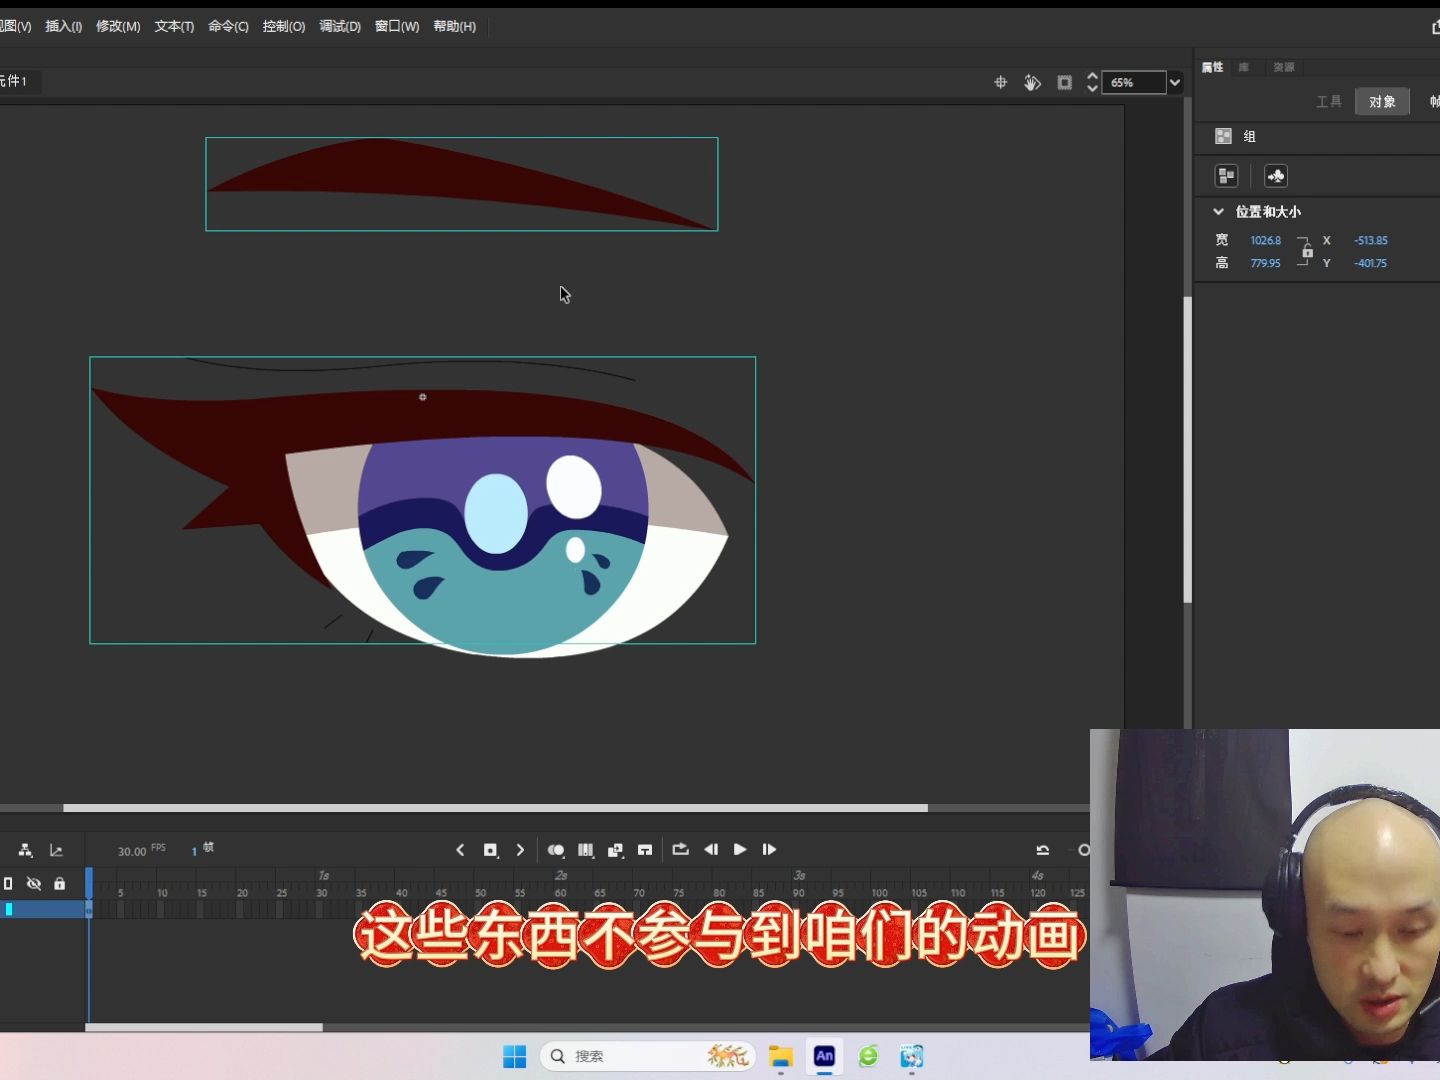
Task: Open the blue anime taskbar app icon
Action: point(911,1056)
